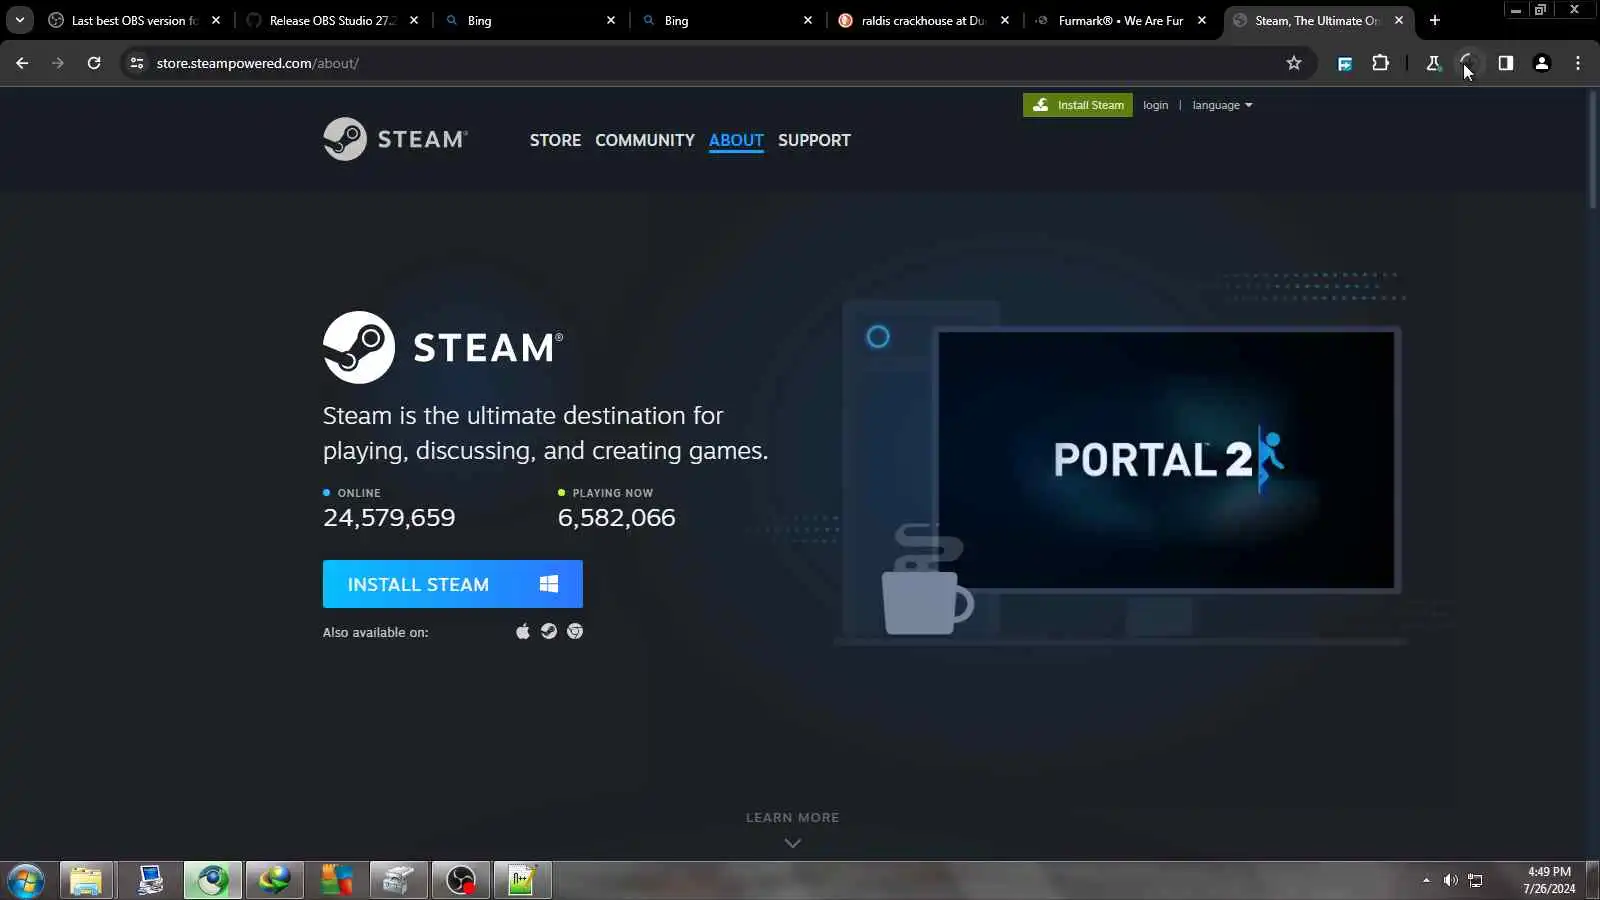Click the SteamOS availability icon beside Apple icon
The width and height of the screenshot is (1600, 900).
(x=549, y=631)
